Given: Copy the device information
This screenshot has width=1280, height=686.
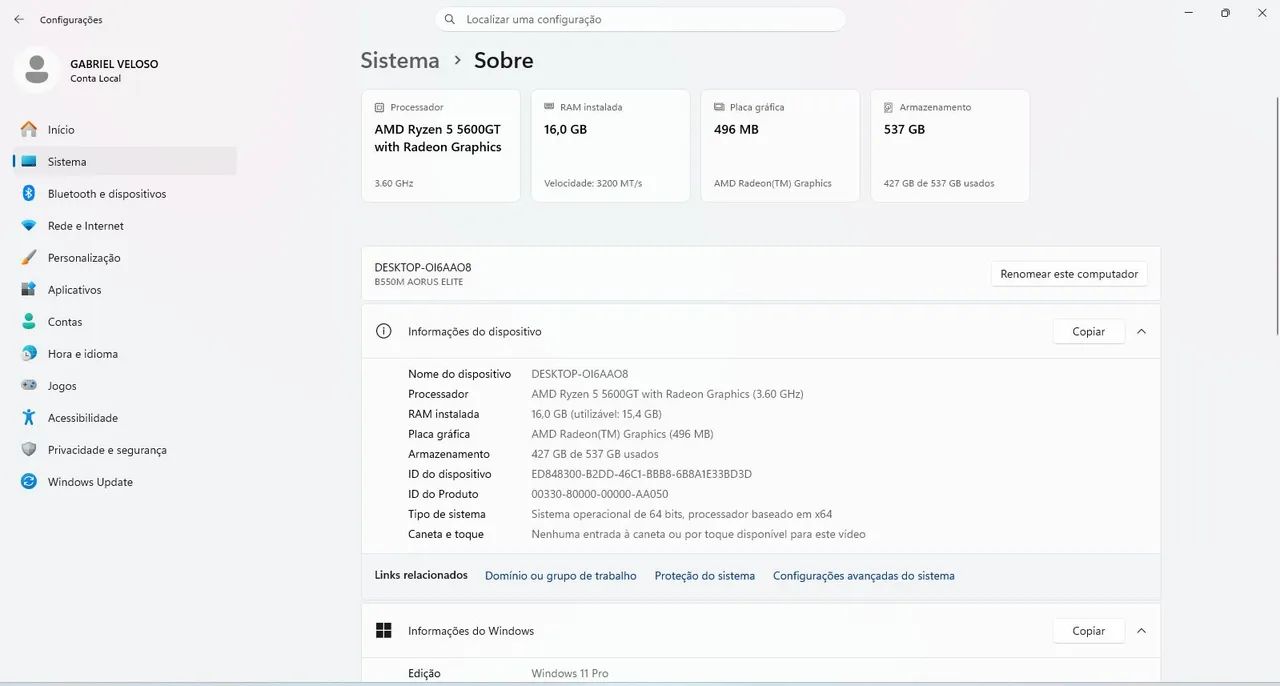Looking at the screenshot, I should tap(1089, 331).
